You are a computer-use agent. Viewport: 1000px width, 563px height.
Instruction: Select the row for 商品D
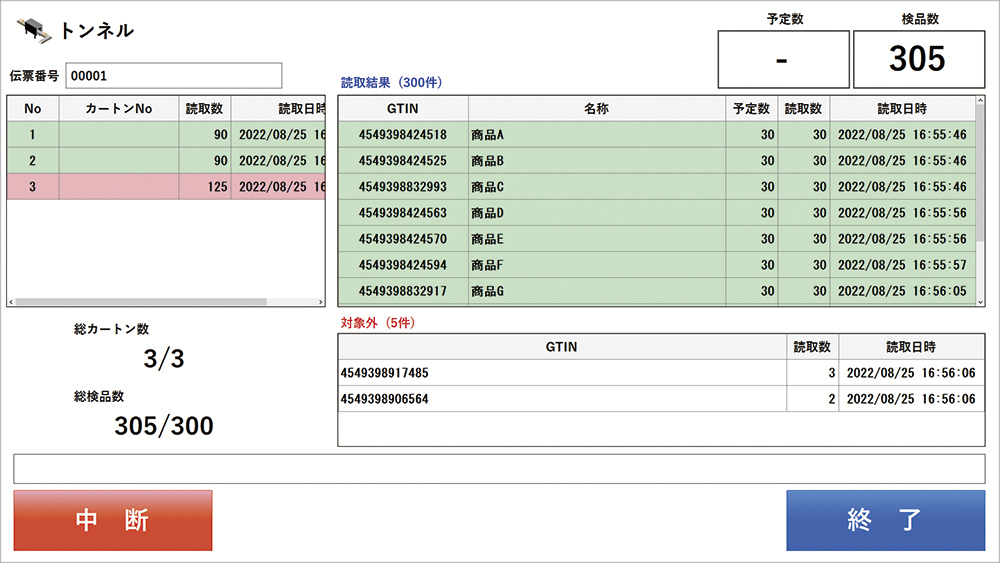(657, 213)
